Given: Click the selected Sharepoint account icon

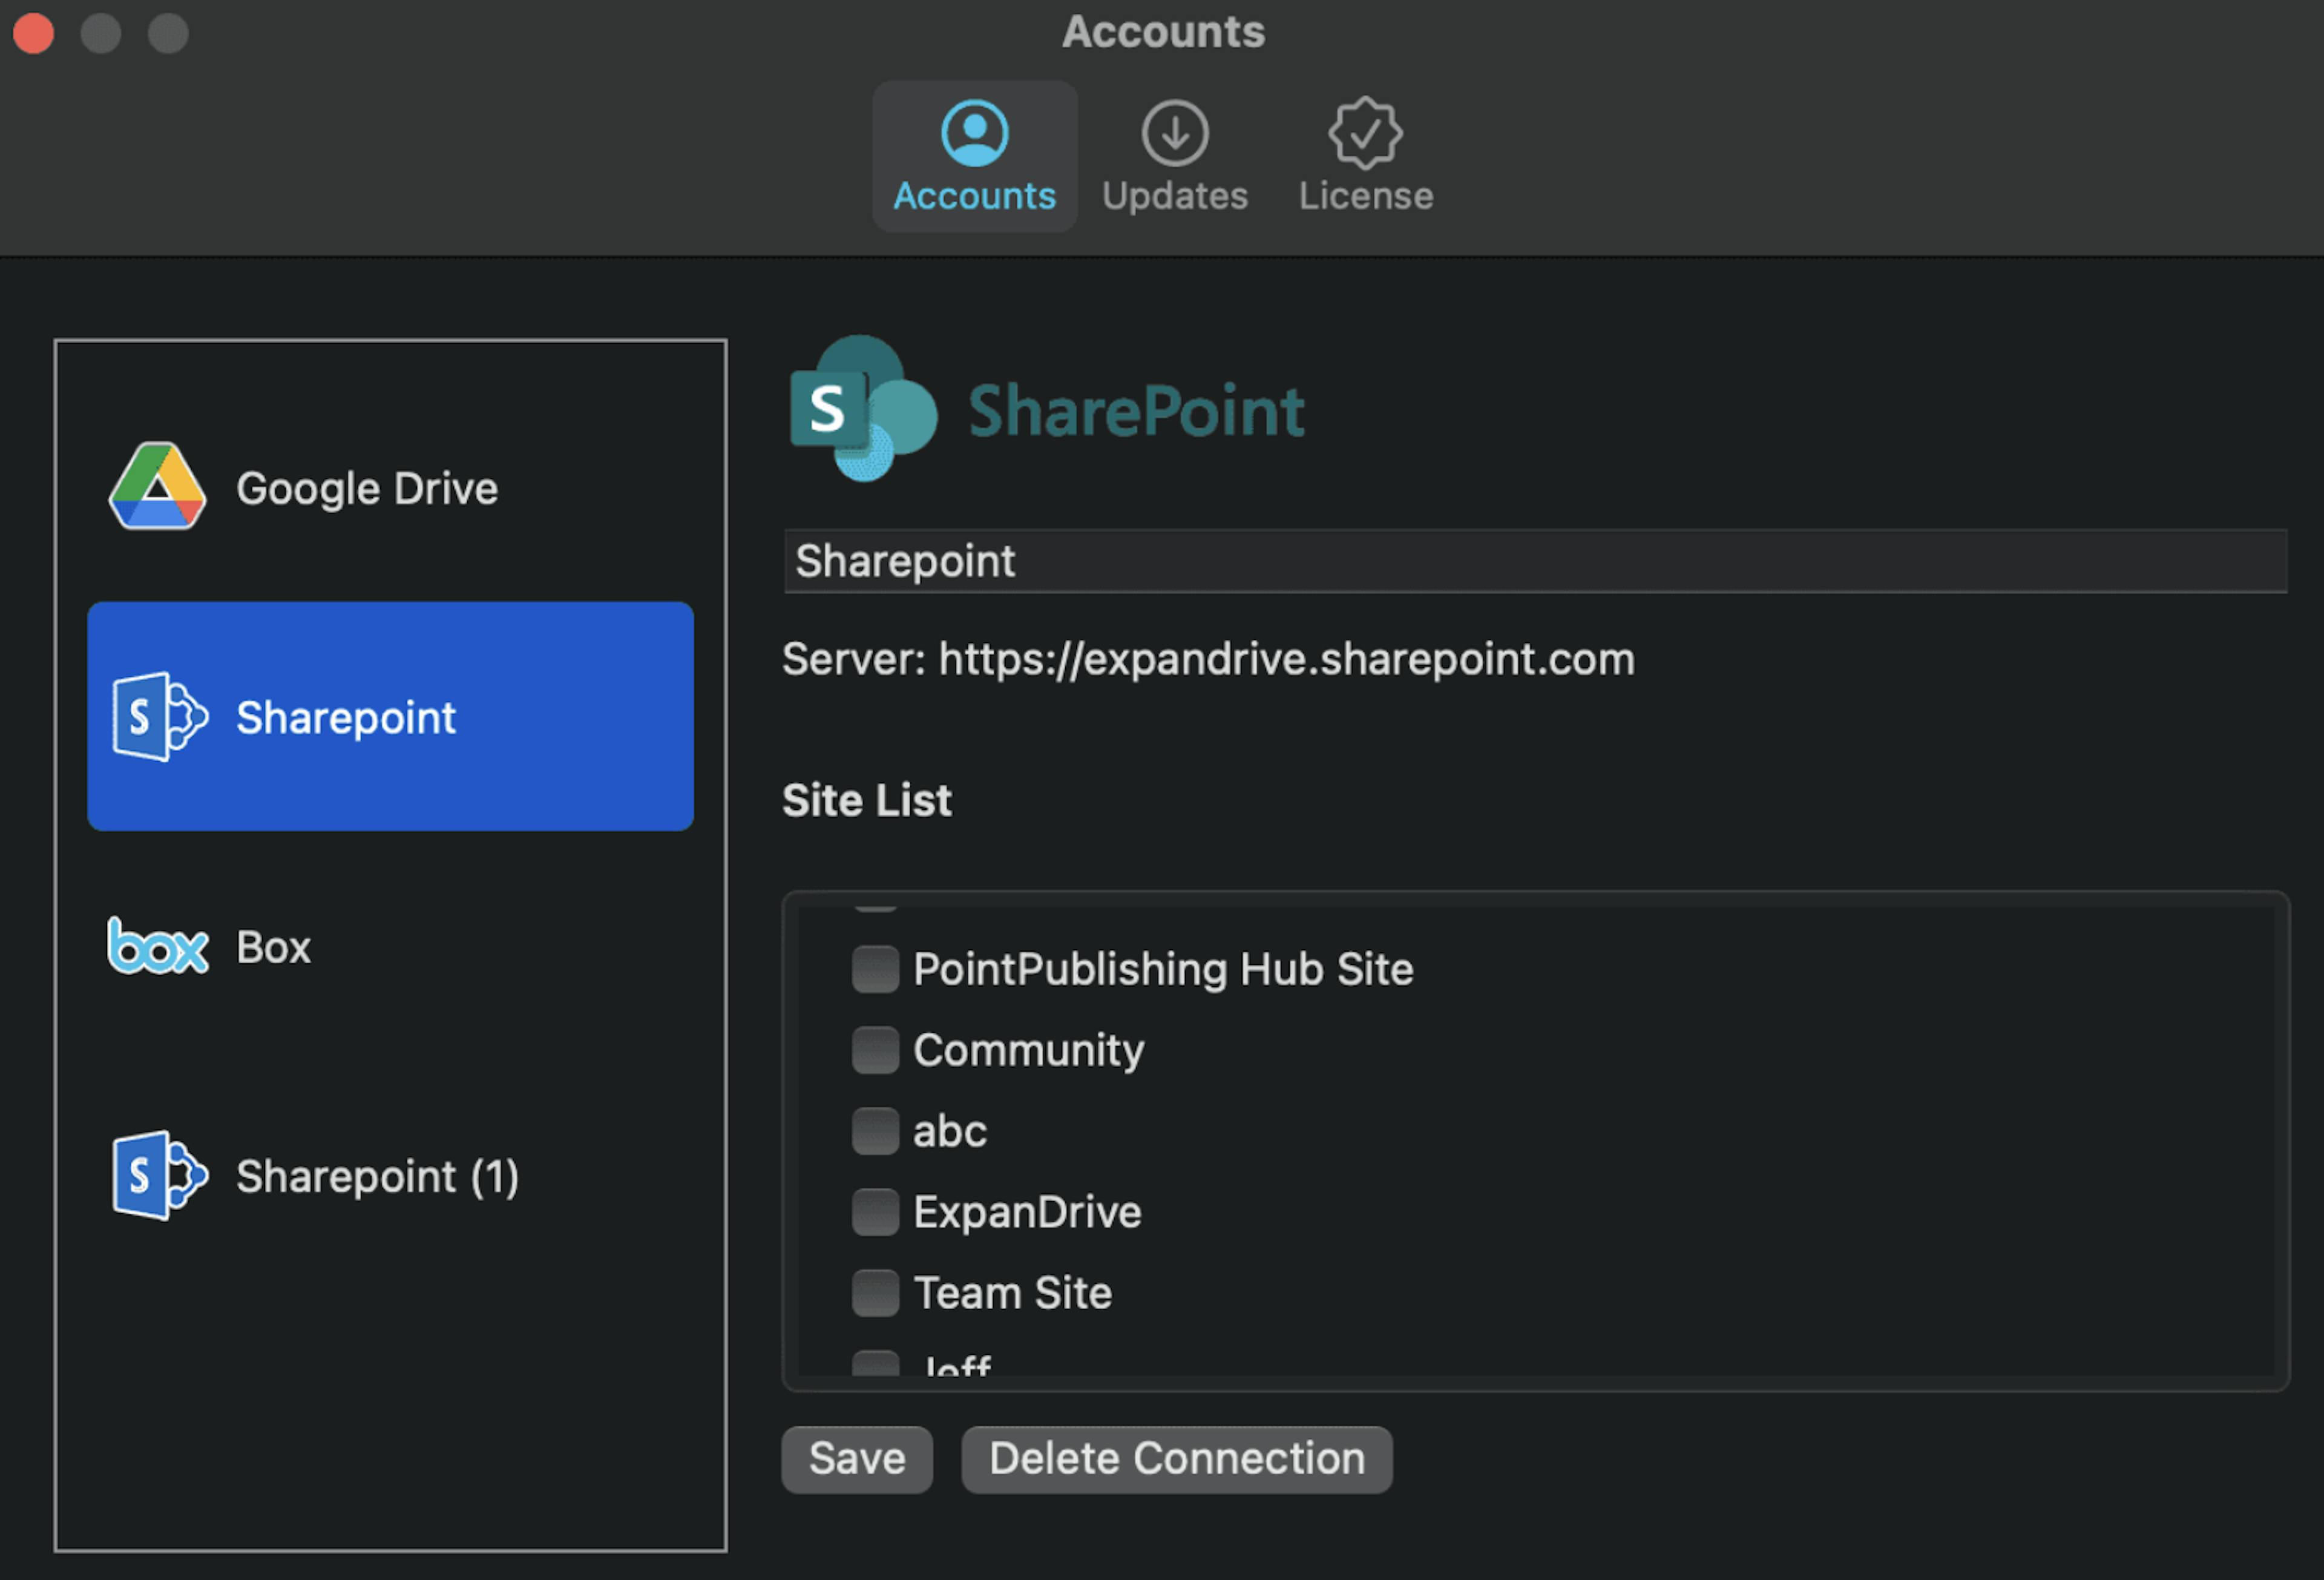Looking at the screenshot, I should click(159, 717).
